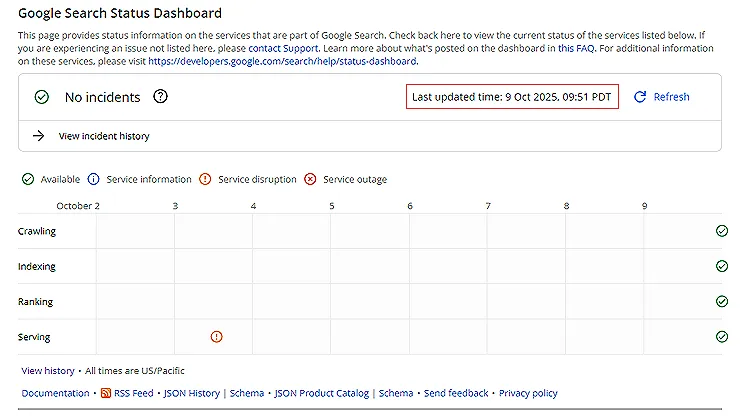Click the Service information legend label
The image size is (740, 416).
pyautogui.click(x=149, y=179)
